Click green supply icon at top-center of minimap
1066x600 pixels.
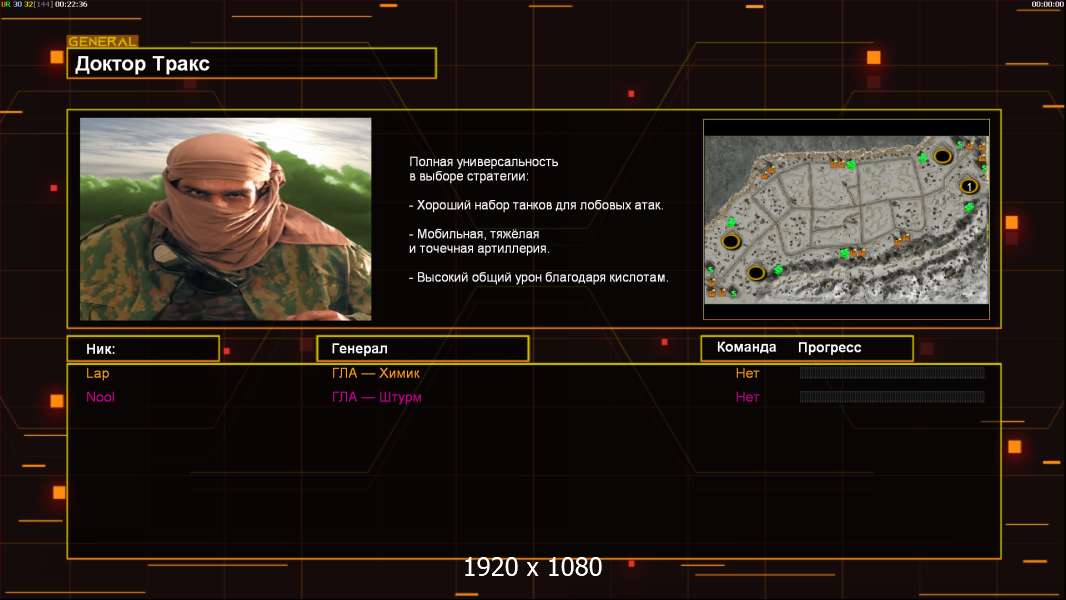pos(850,164)
